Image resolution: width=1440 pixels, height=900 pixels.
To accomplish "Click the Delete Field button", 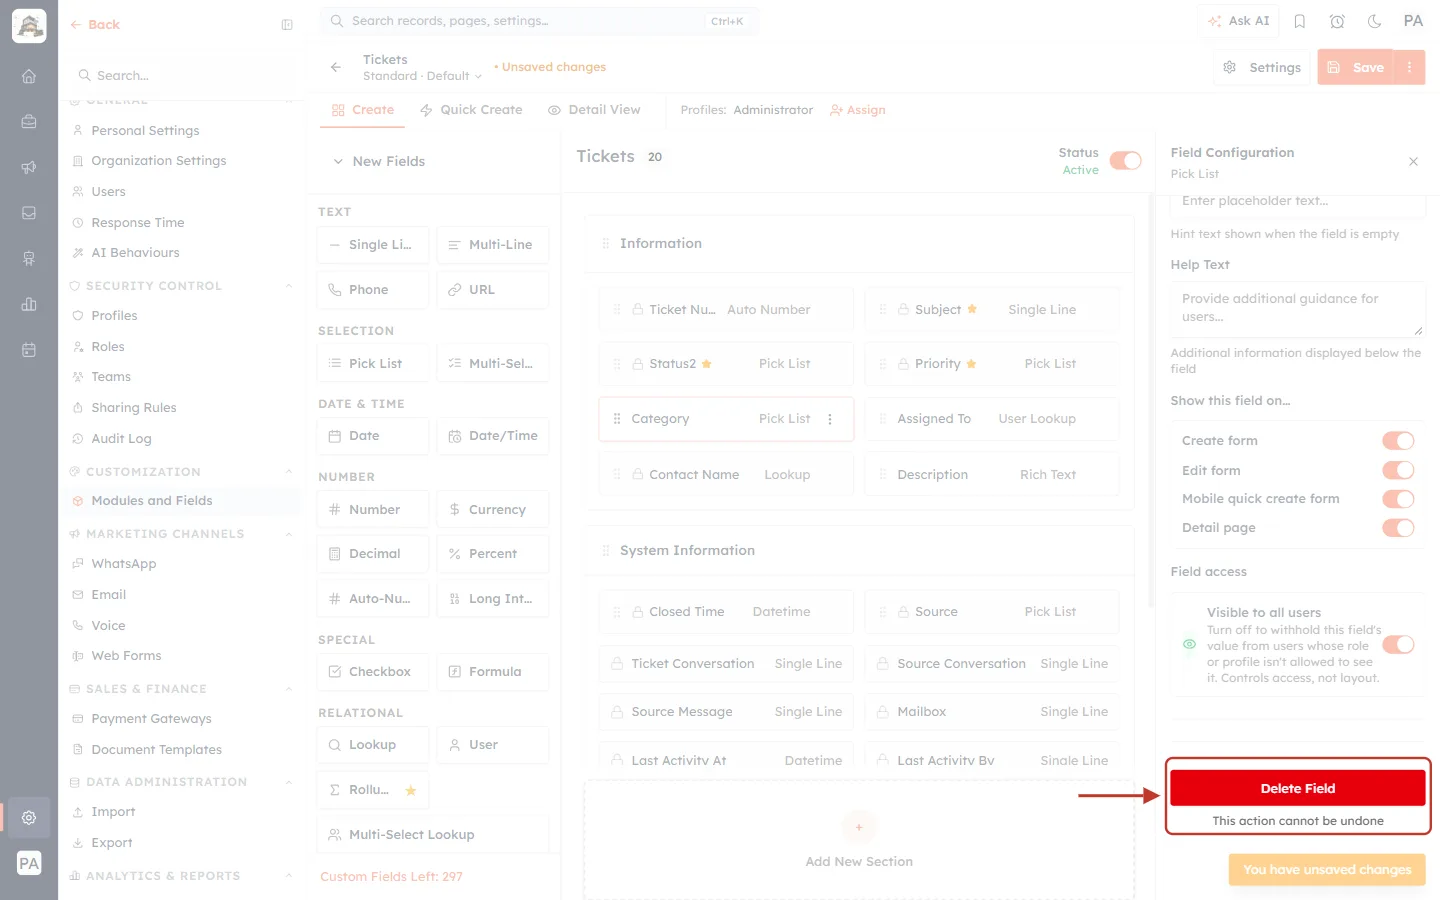I will pos(1298,788).
